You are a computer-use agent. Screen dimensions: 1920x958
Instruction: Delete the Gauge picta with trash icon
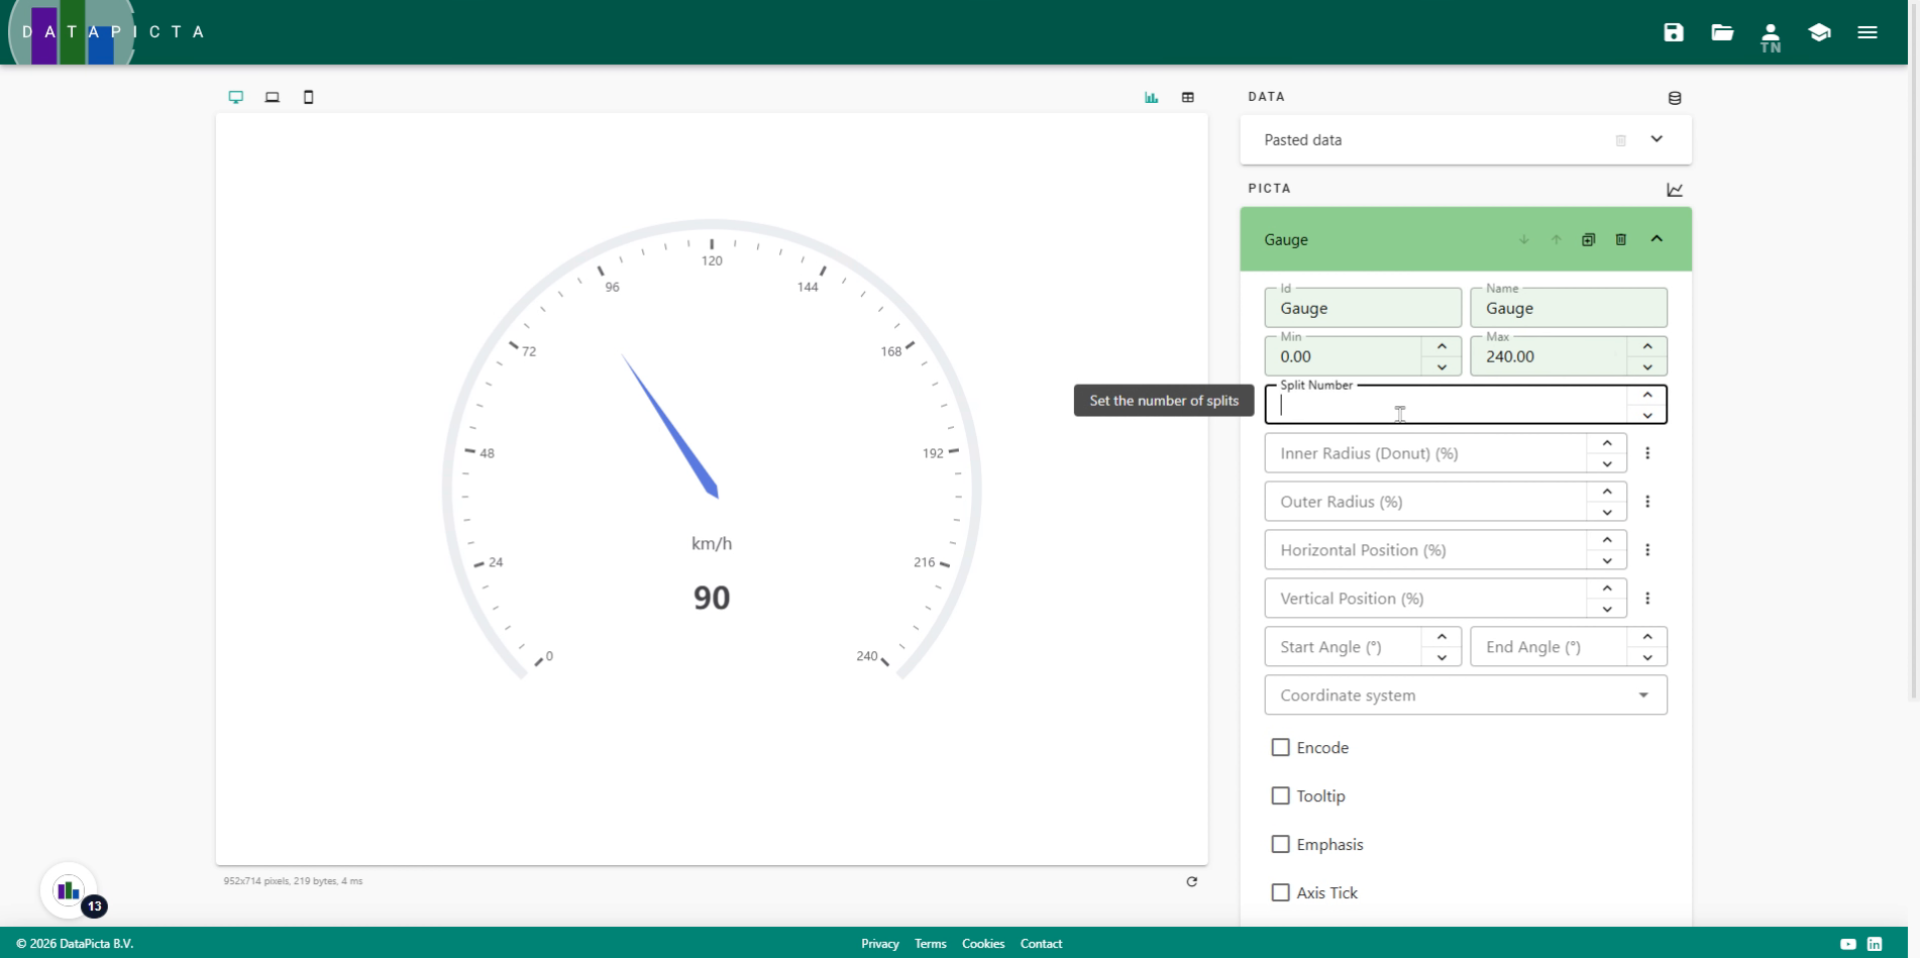[x=1621, y=240]
